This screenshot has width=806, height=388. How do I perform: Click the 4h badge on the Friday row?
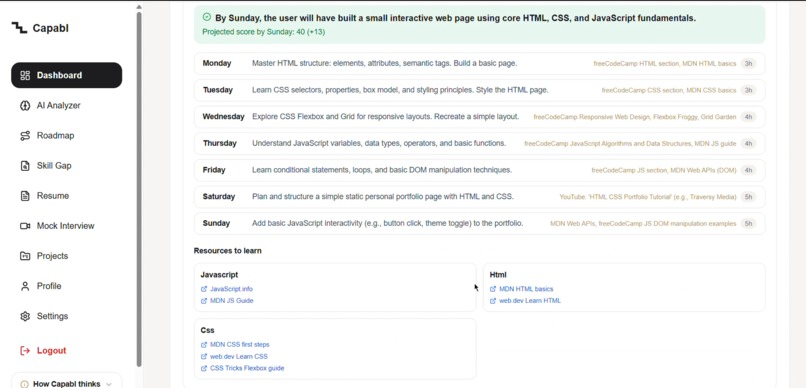point(748,170)
